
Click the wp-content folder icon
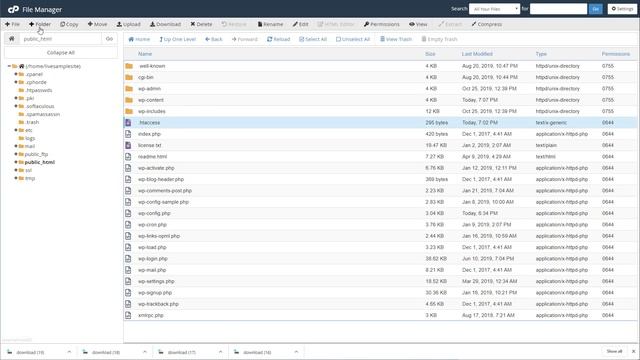(129, 100)
